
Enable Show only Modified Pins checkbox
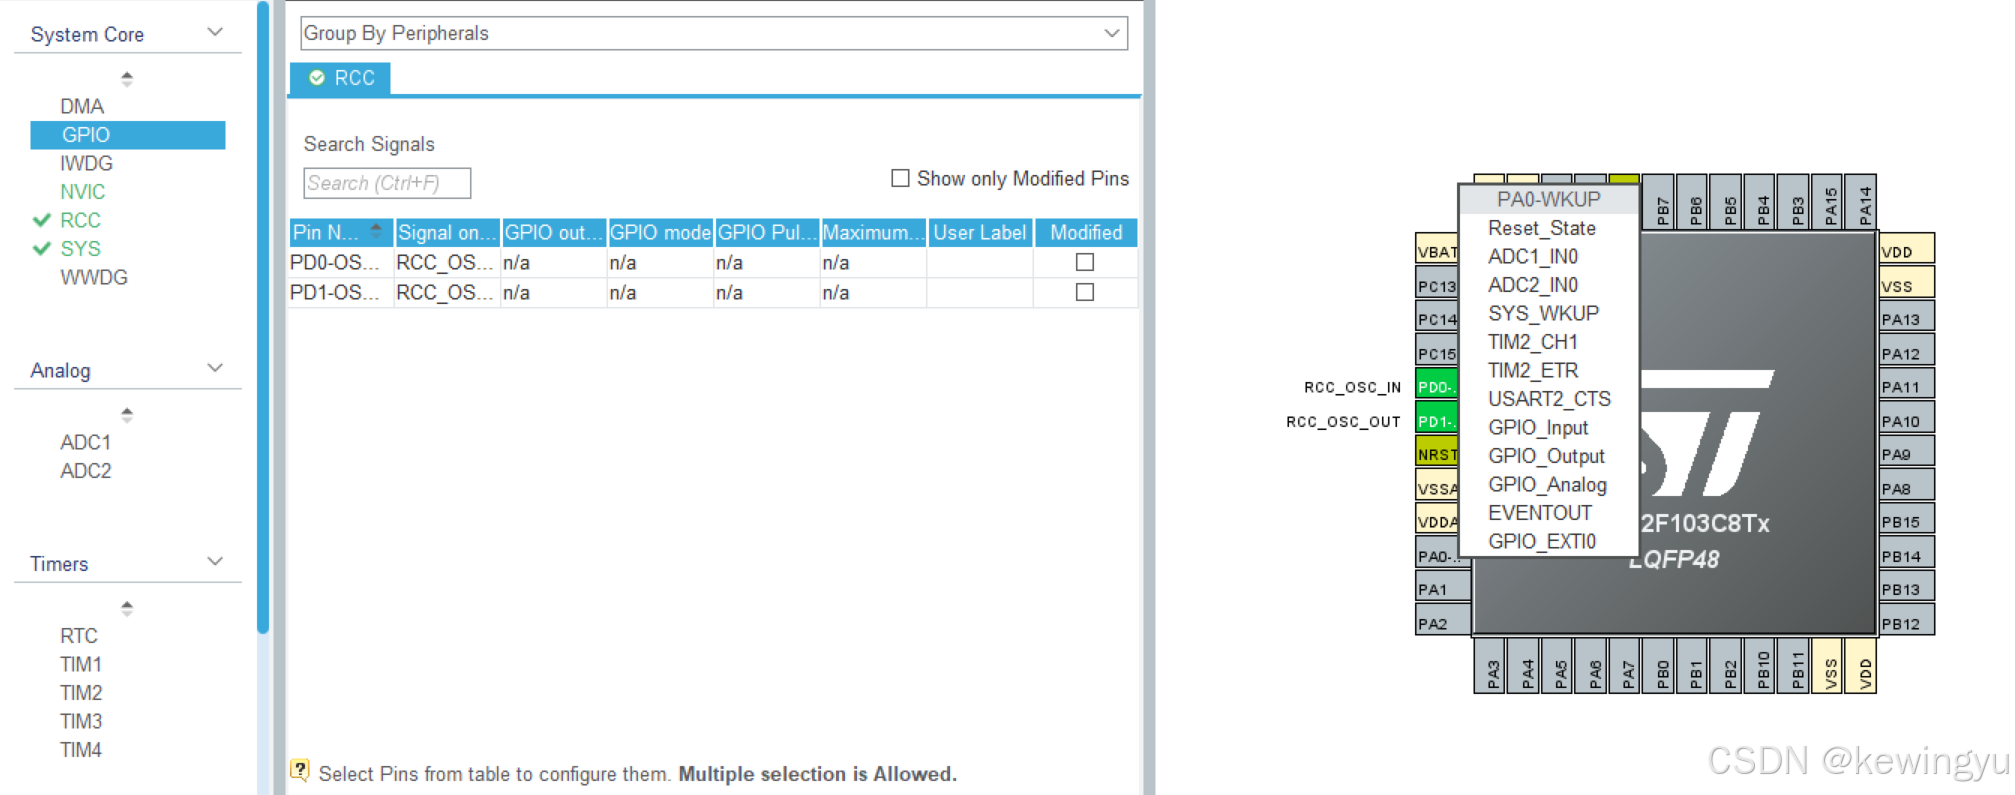[900, 178]
